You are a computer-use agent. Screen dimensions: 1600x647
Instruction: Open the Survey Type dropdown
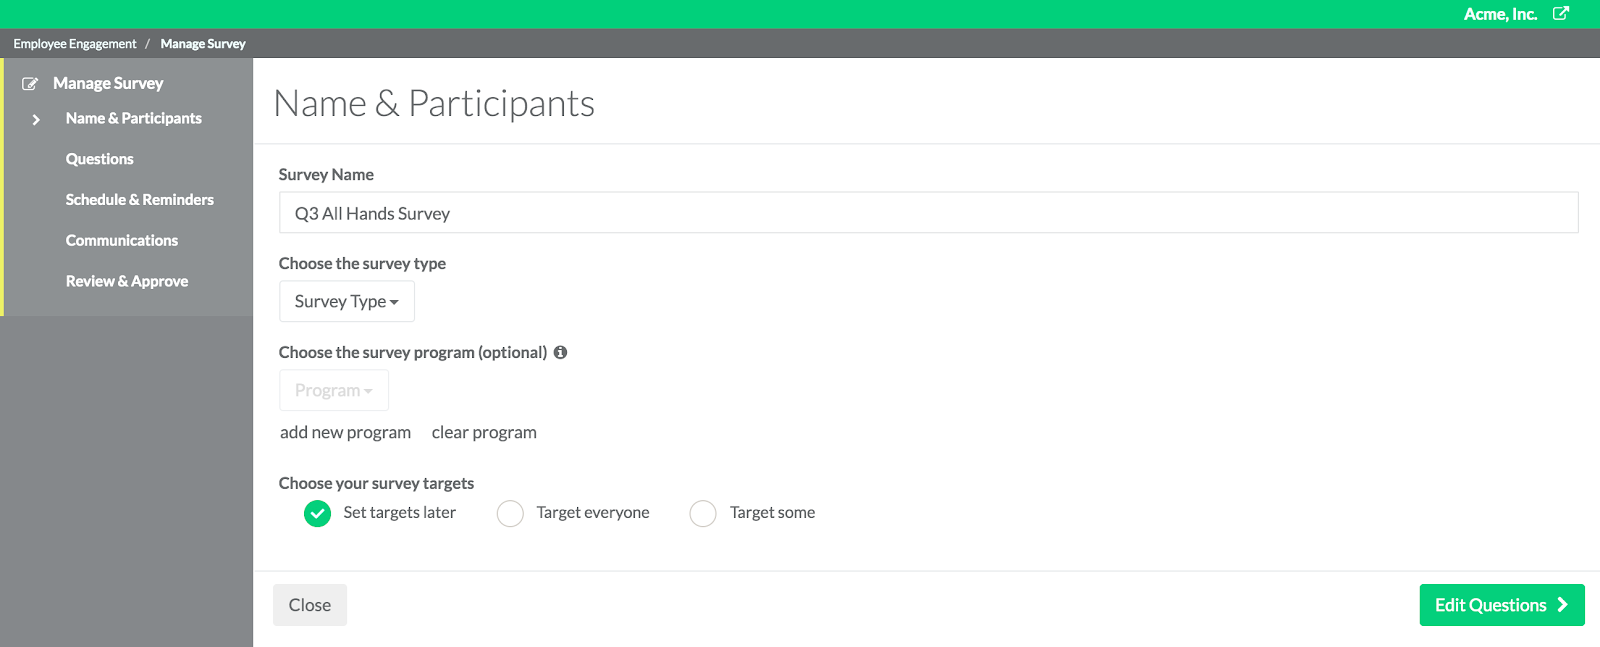click(x=346, y=301)
